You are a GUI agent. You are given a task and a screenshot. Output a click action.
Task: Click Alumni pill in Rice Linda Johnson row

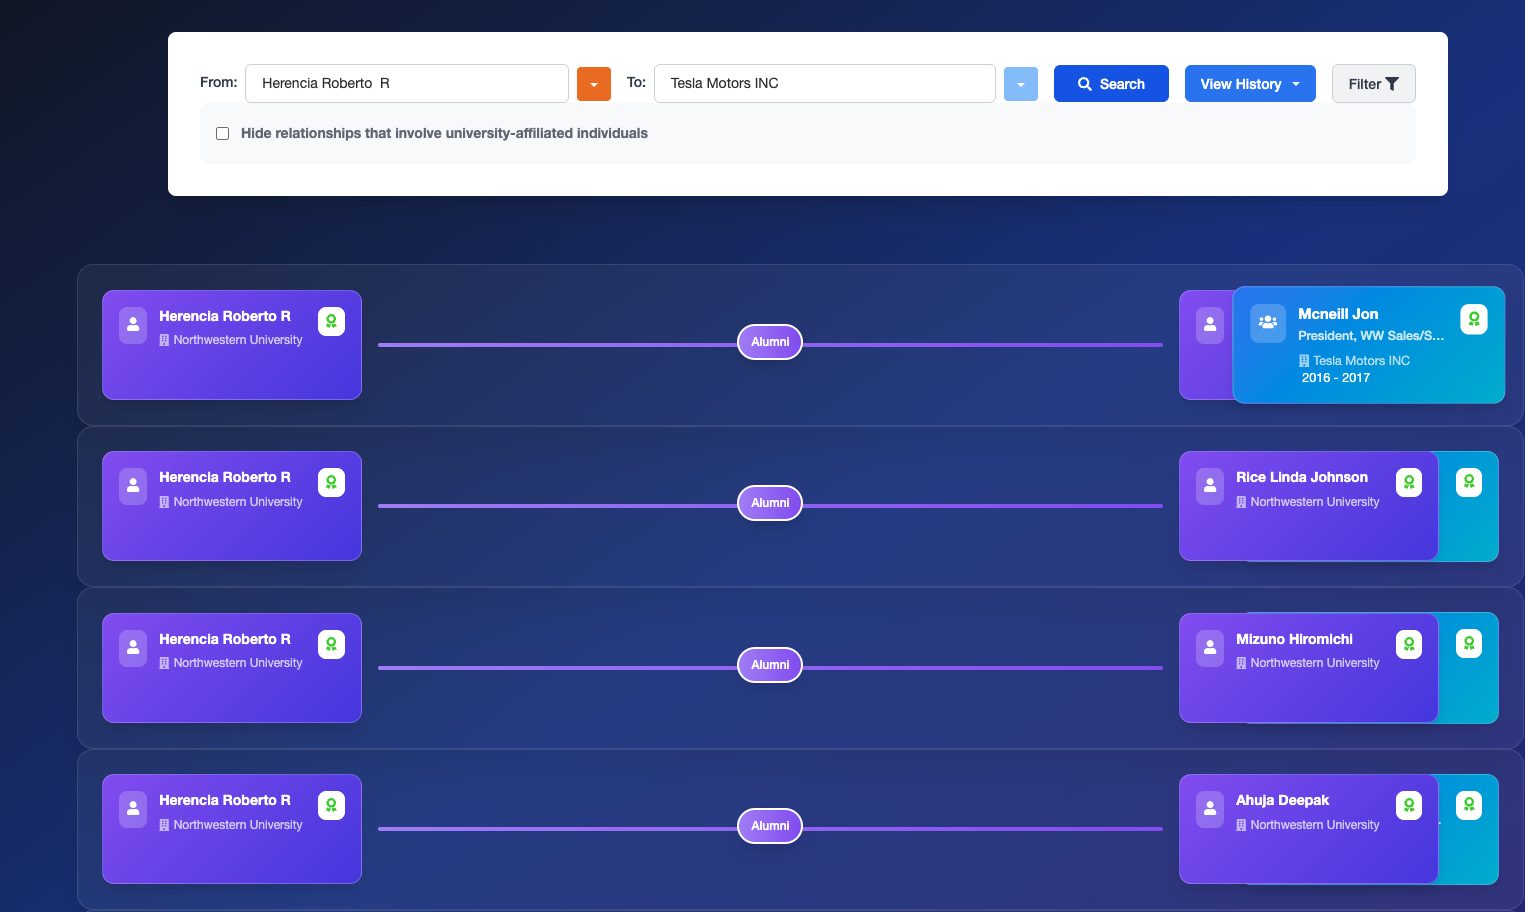[770, 503]
